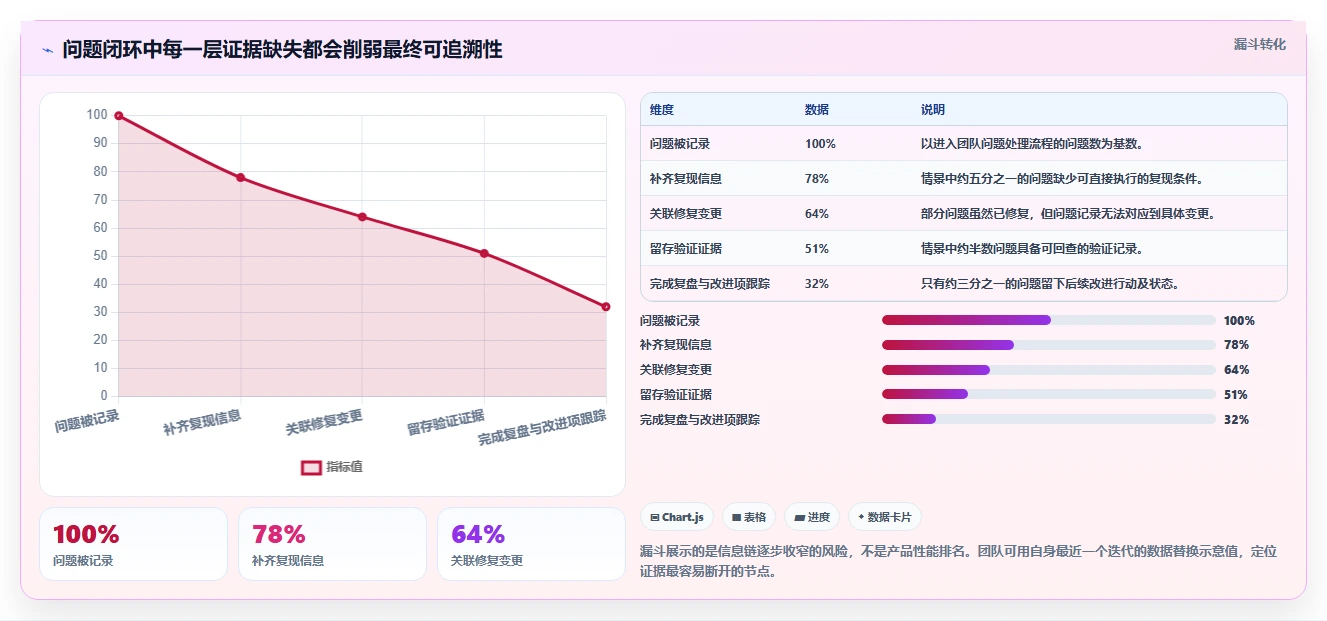Click the description about 可直接执行的复现条件

1062,179
